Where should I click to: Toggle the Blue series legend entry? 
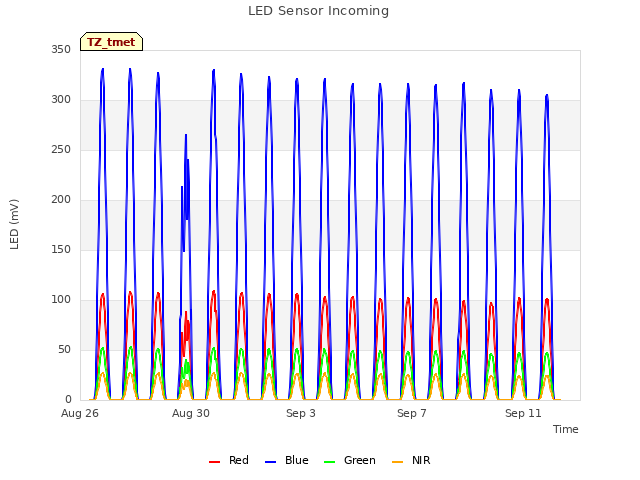pyautogui.click(x=287, y=460)
